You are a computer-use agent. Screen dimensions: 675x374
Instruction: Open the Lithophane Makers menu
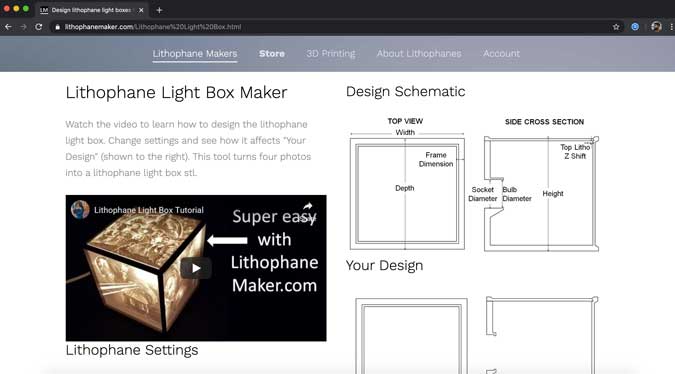point(195,54)
